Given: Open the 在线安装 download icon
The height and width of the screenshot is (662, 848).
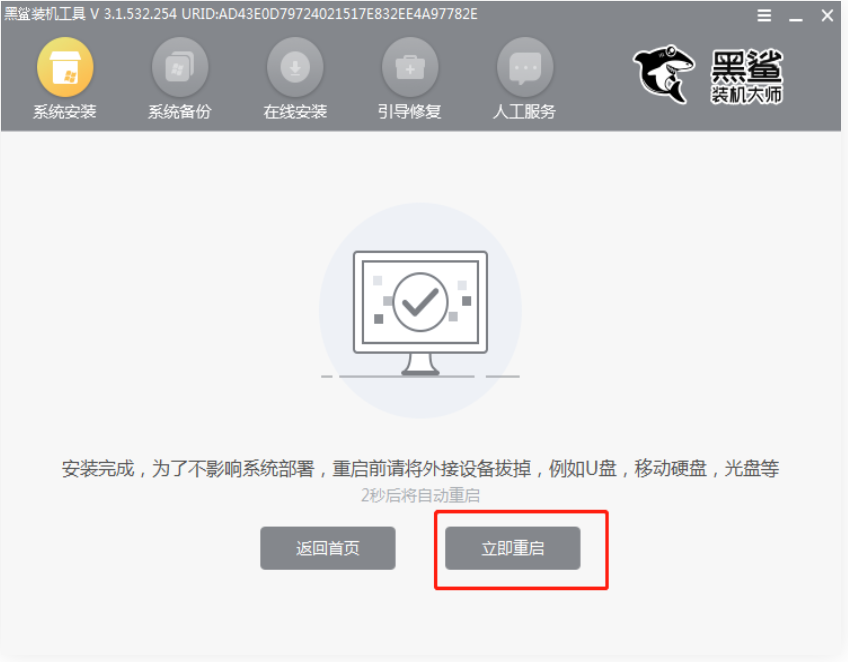Looking at the screenshot, I should coord(295,67).
